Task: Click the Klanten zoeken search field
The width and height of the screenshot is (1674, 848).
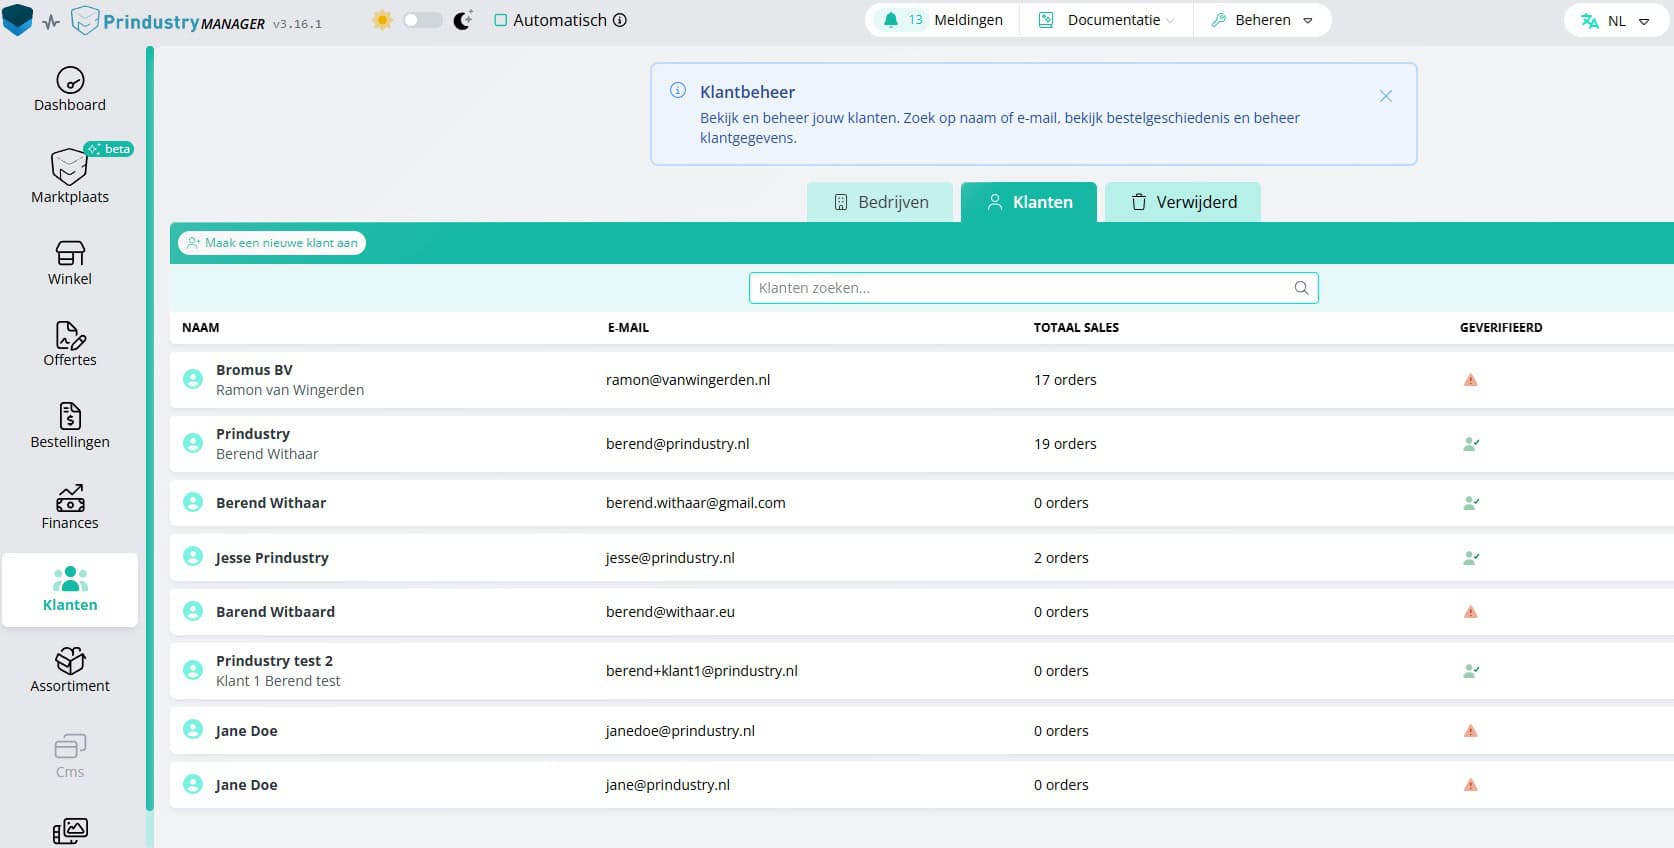Action: (x=1020, y=288)
